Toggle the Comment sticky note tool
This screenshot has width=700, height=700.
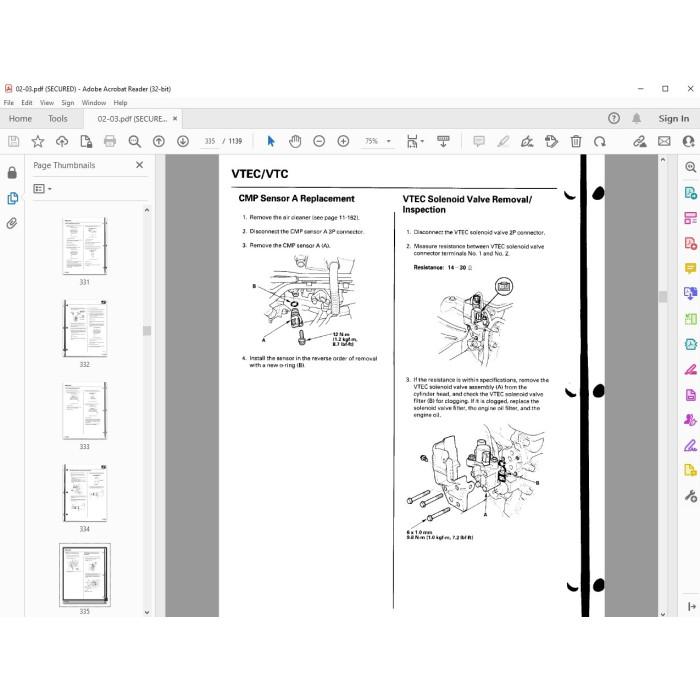(479, 142)
